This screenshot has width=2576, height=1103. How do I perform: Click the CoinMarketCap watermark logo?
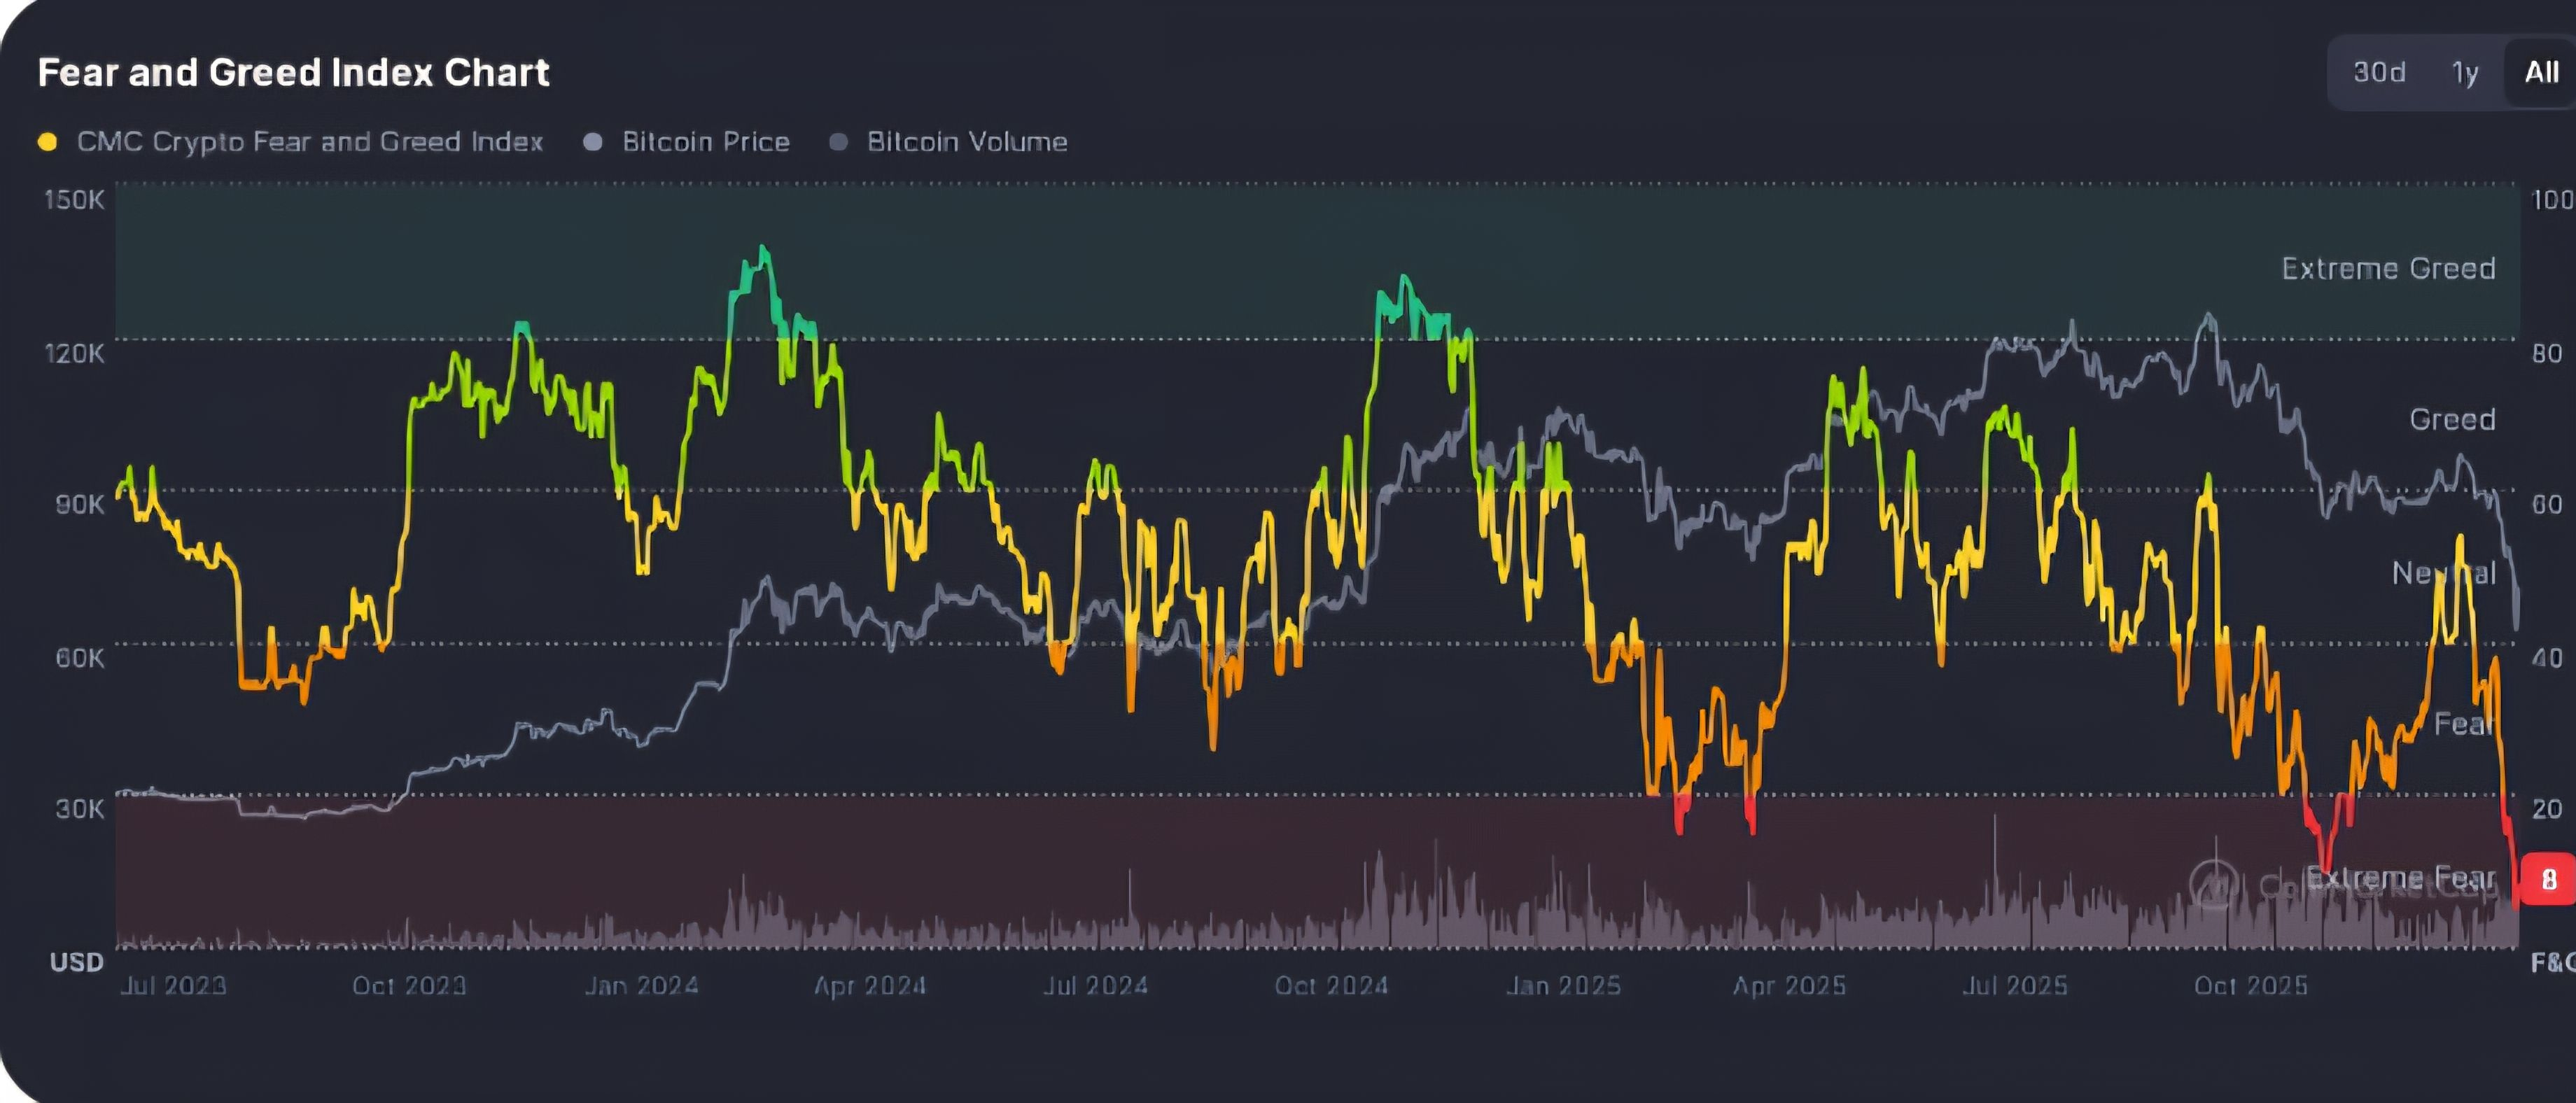[x=2214, y=883]
